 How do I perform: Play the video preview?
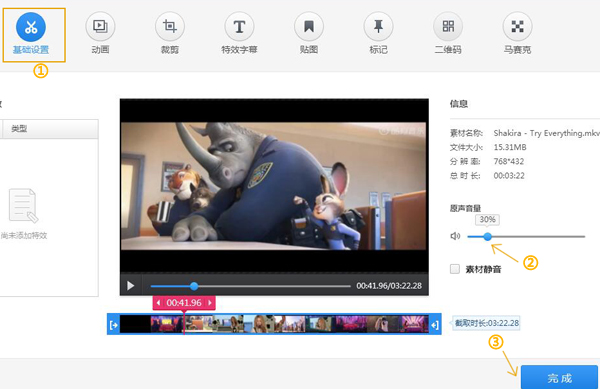pos(130,286)
